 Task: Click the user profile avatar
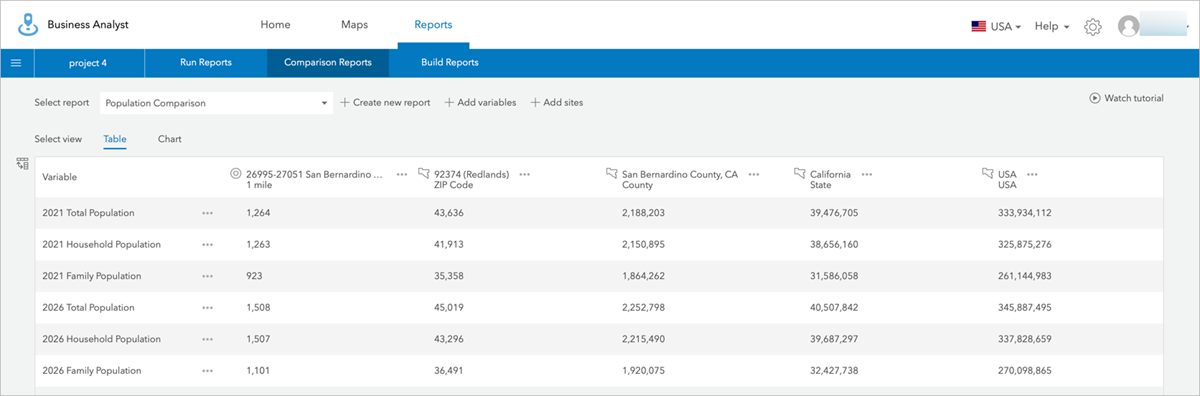pyautogui.click(x=1129, y=26)
